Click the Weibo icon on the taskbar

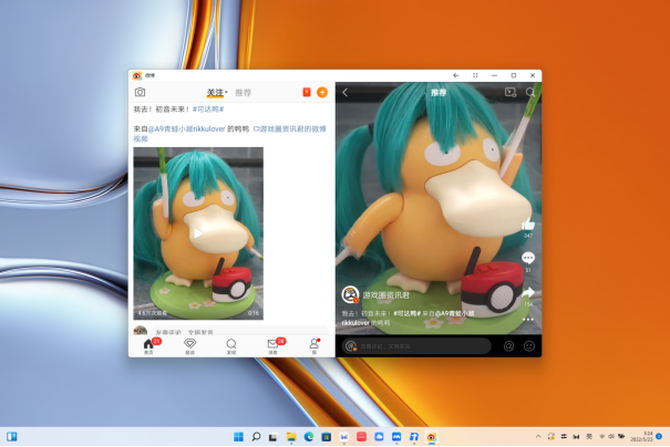point(432,437)
